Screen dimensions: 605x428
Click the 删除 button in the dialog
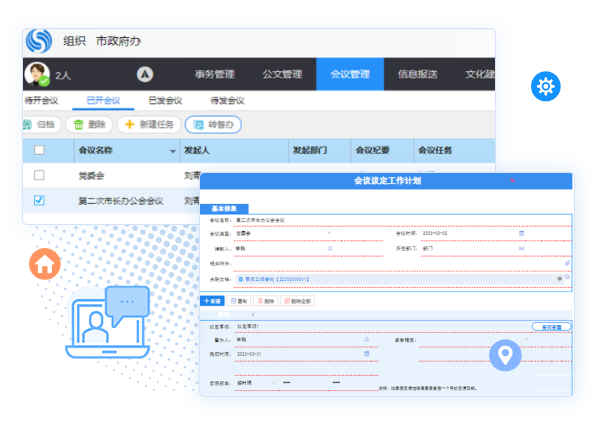point(266,301)
